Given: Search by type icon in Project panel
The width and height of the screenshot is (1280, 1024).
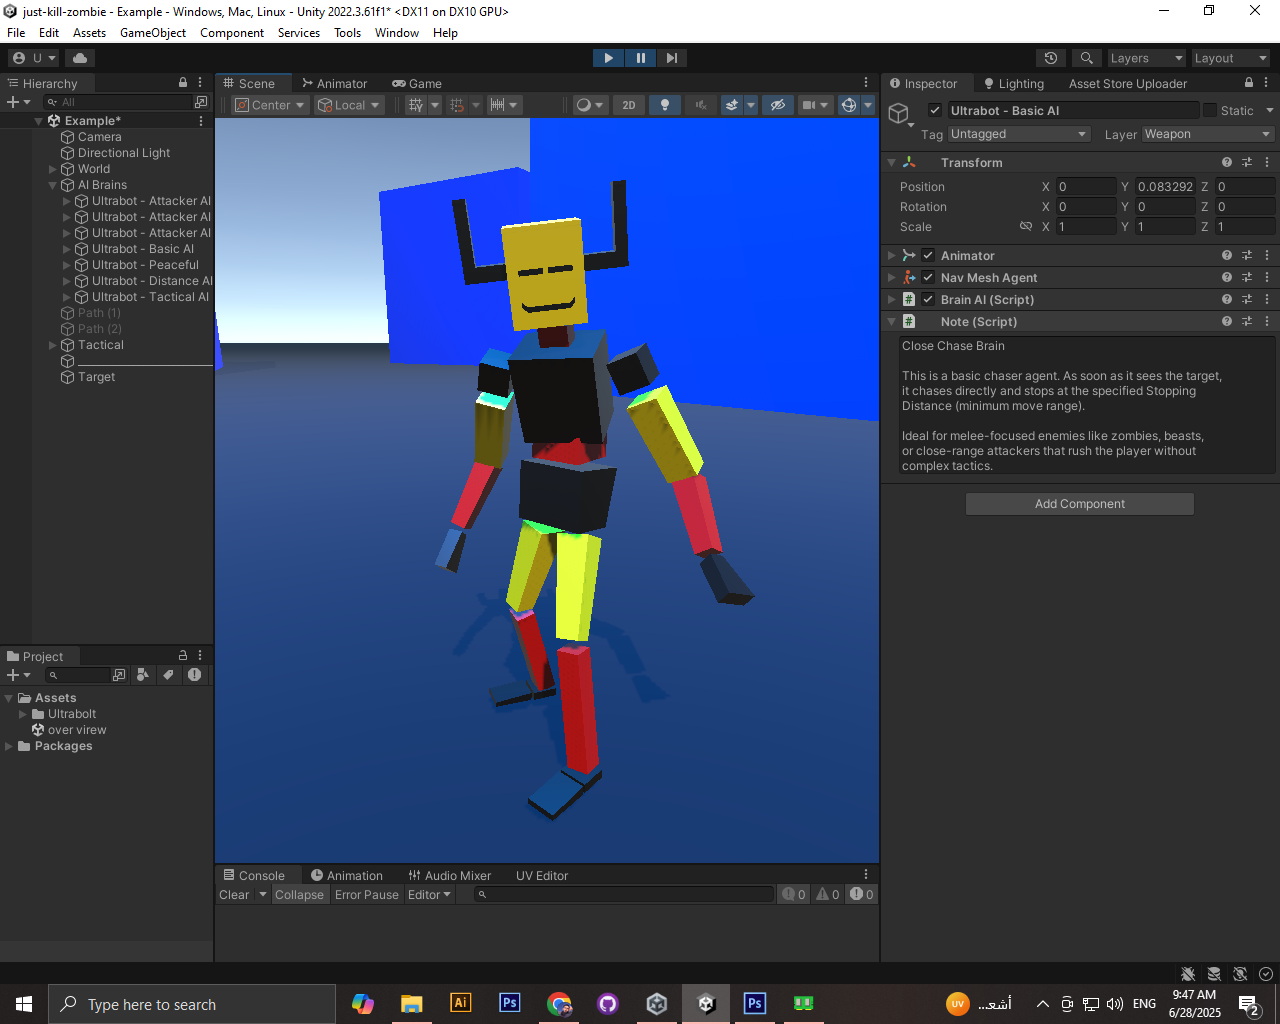Looking at the screenshot, I should (143, 675).
